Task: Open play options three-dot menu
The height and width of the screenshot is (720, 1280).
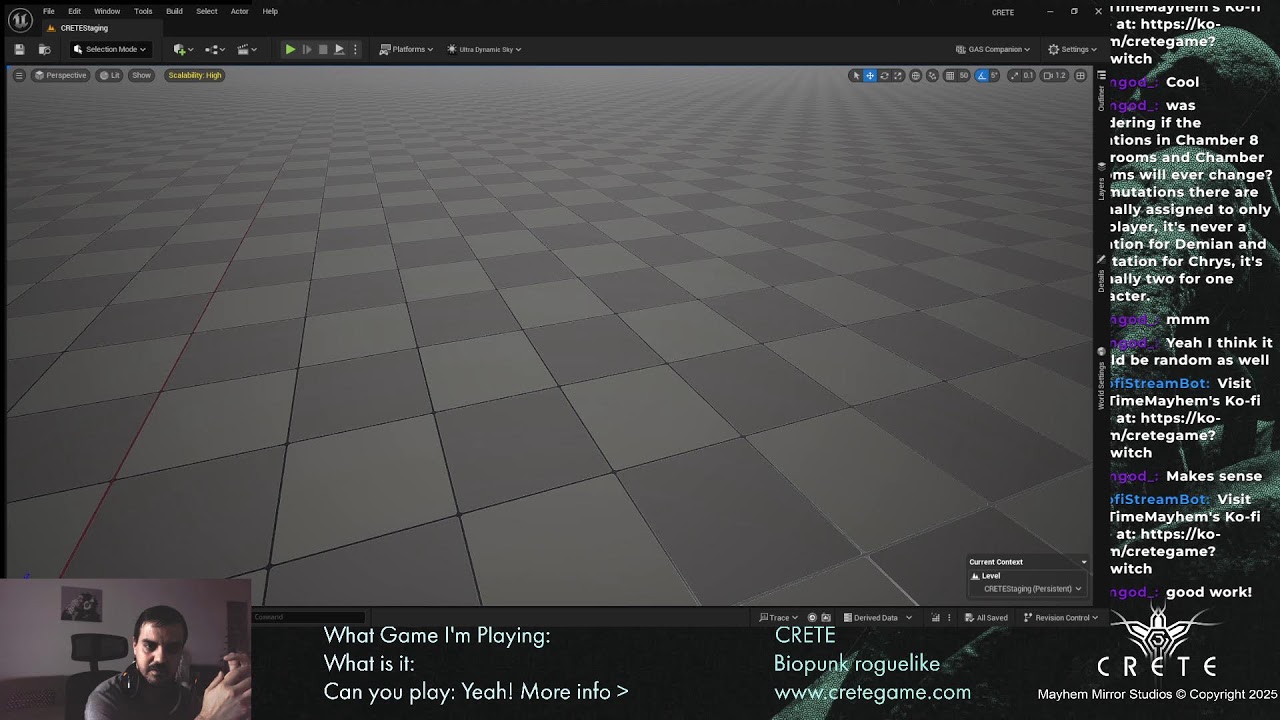Action: coord(355,49)
